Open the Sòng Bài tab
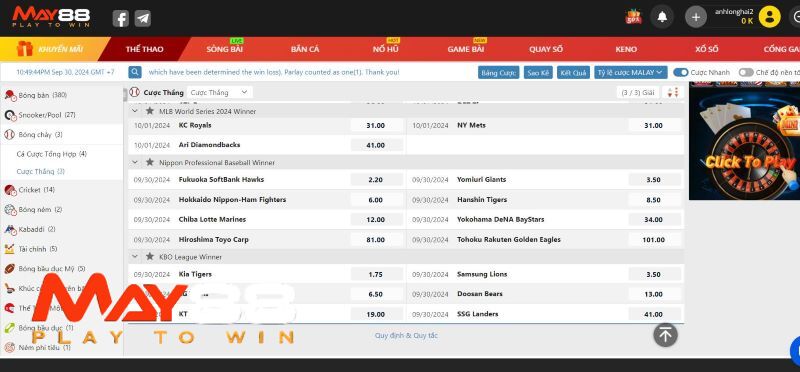This screenshot has height=372, width=800. [x=224, y=49]
